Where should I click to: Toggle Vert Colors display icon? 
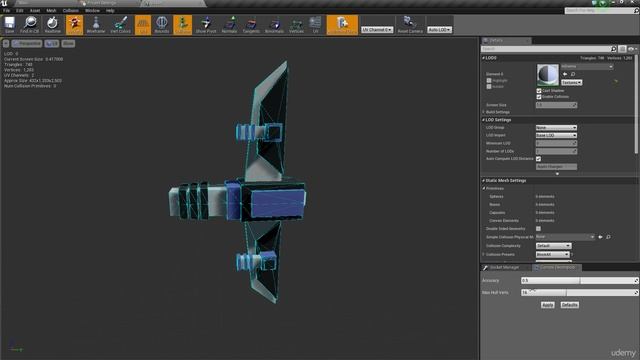point(120,24)
